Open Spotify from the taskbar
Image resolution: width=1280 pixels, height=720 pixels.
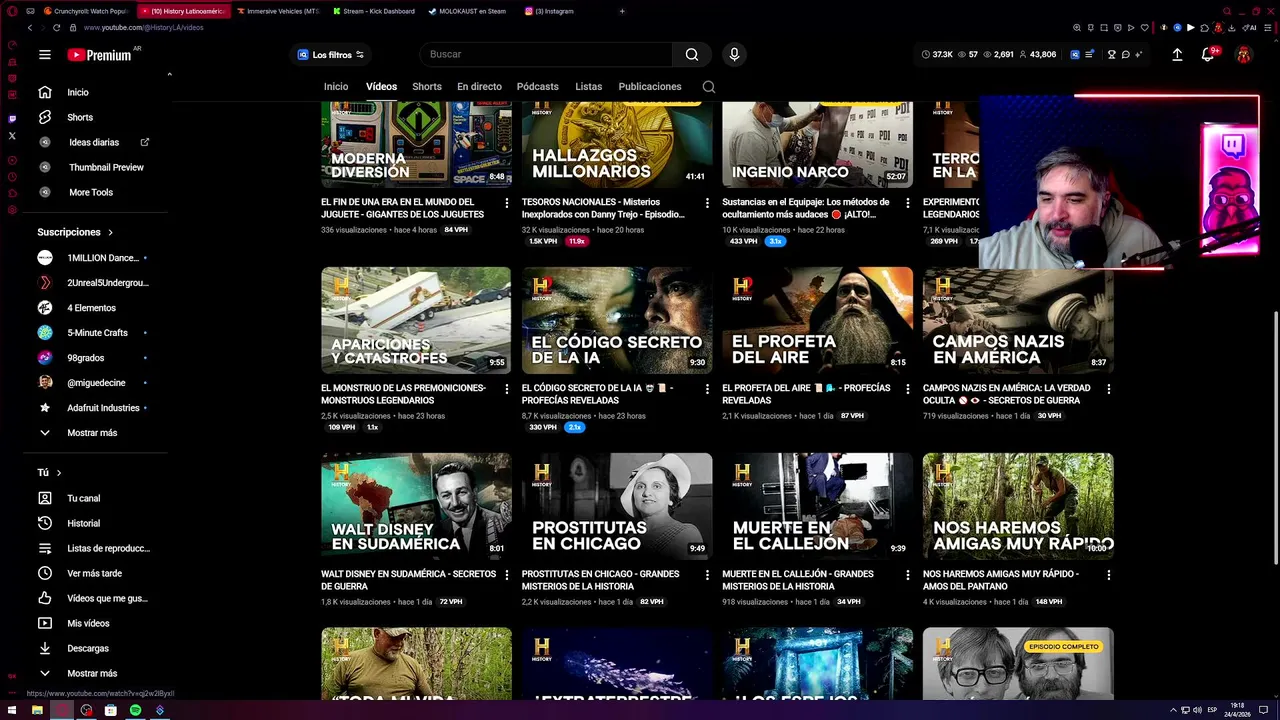pos(135,710)
